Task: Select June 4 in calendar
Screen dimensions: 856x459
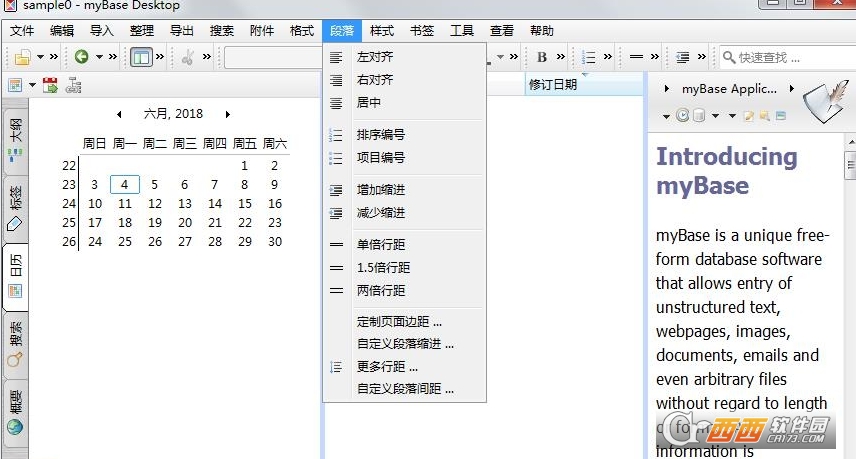Action: coord(124,184)
